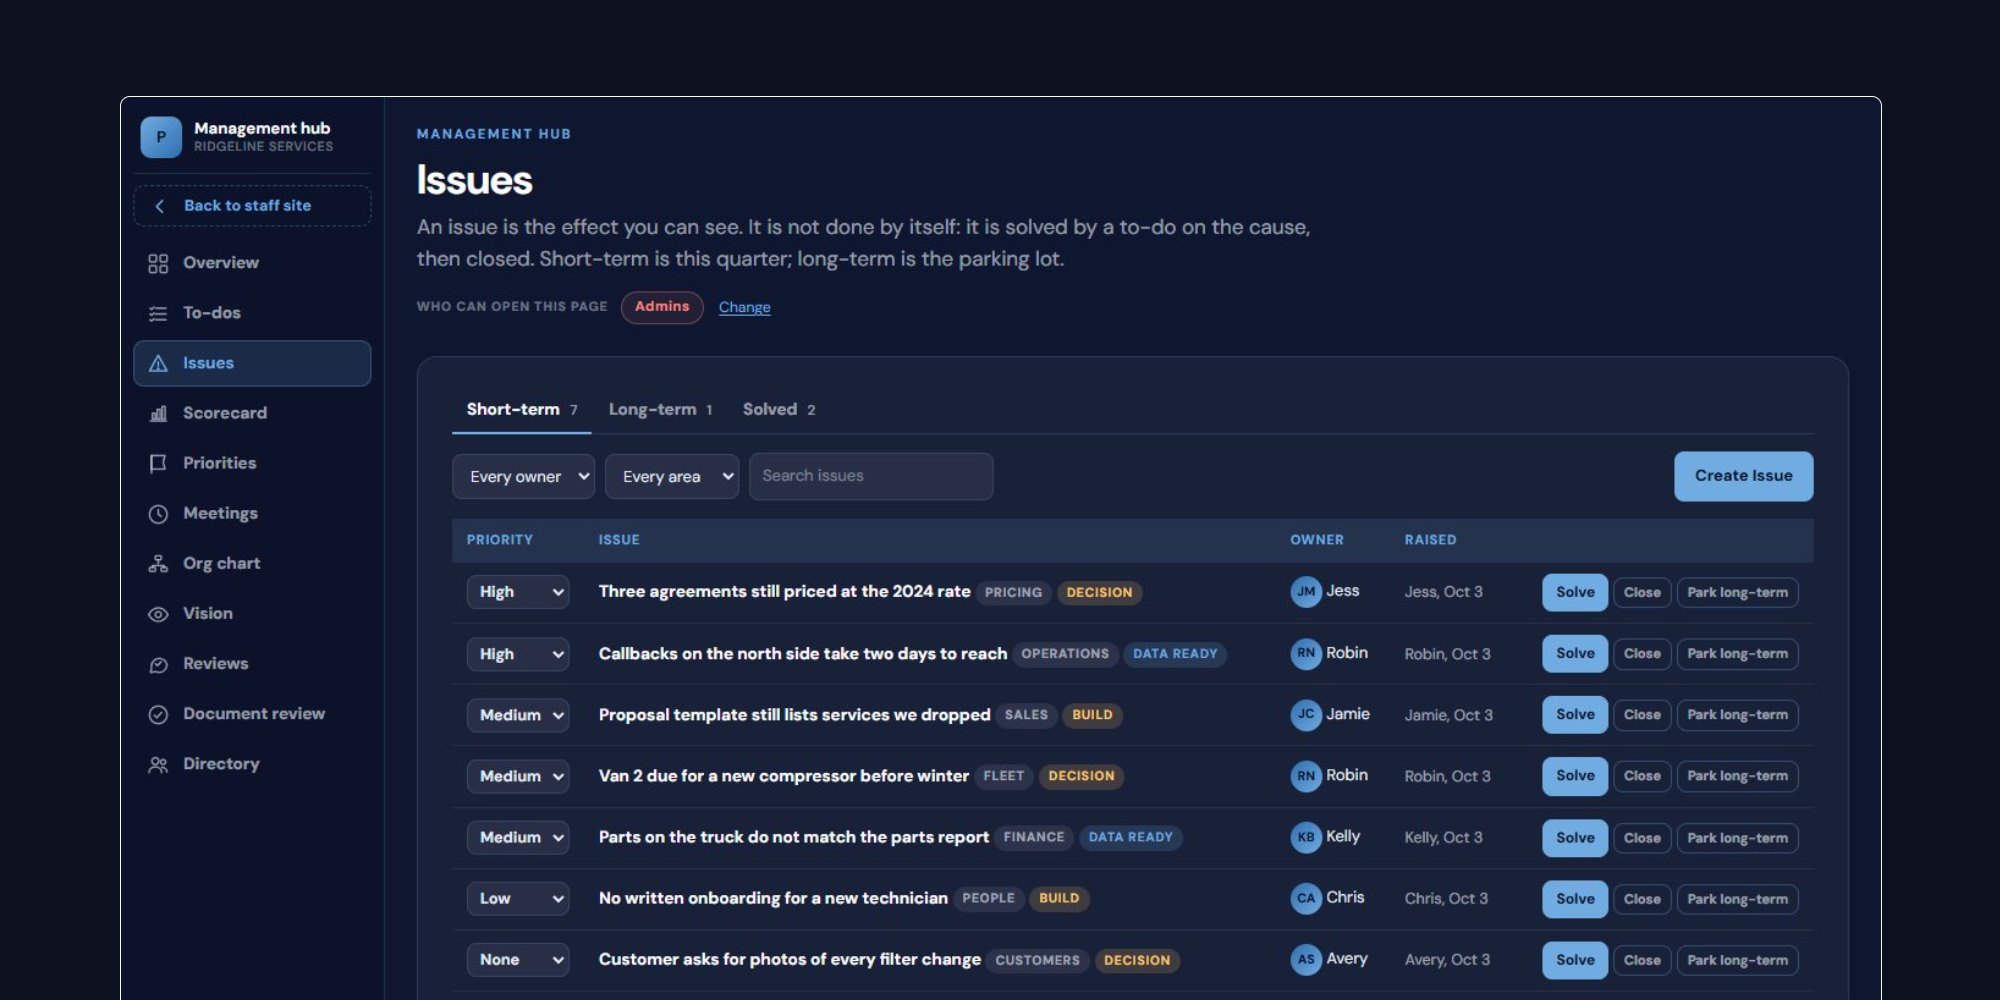Click the To-dos list icon in sidebar
This screenshot has width=2000, height=1000.
tap(158, 313)
